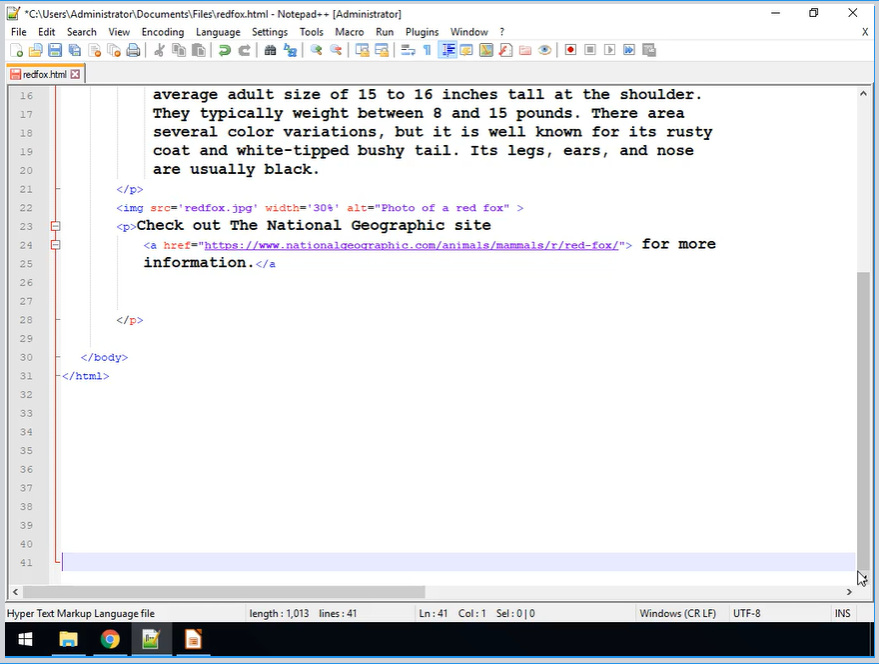Open the Tools menu
This screenshot has height=664, width=879.
coord(311,32)
